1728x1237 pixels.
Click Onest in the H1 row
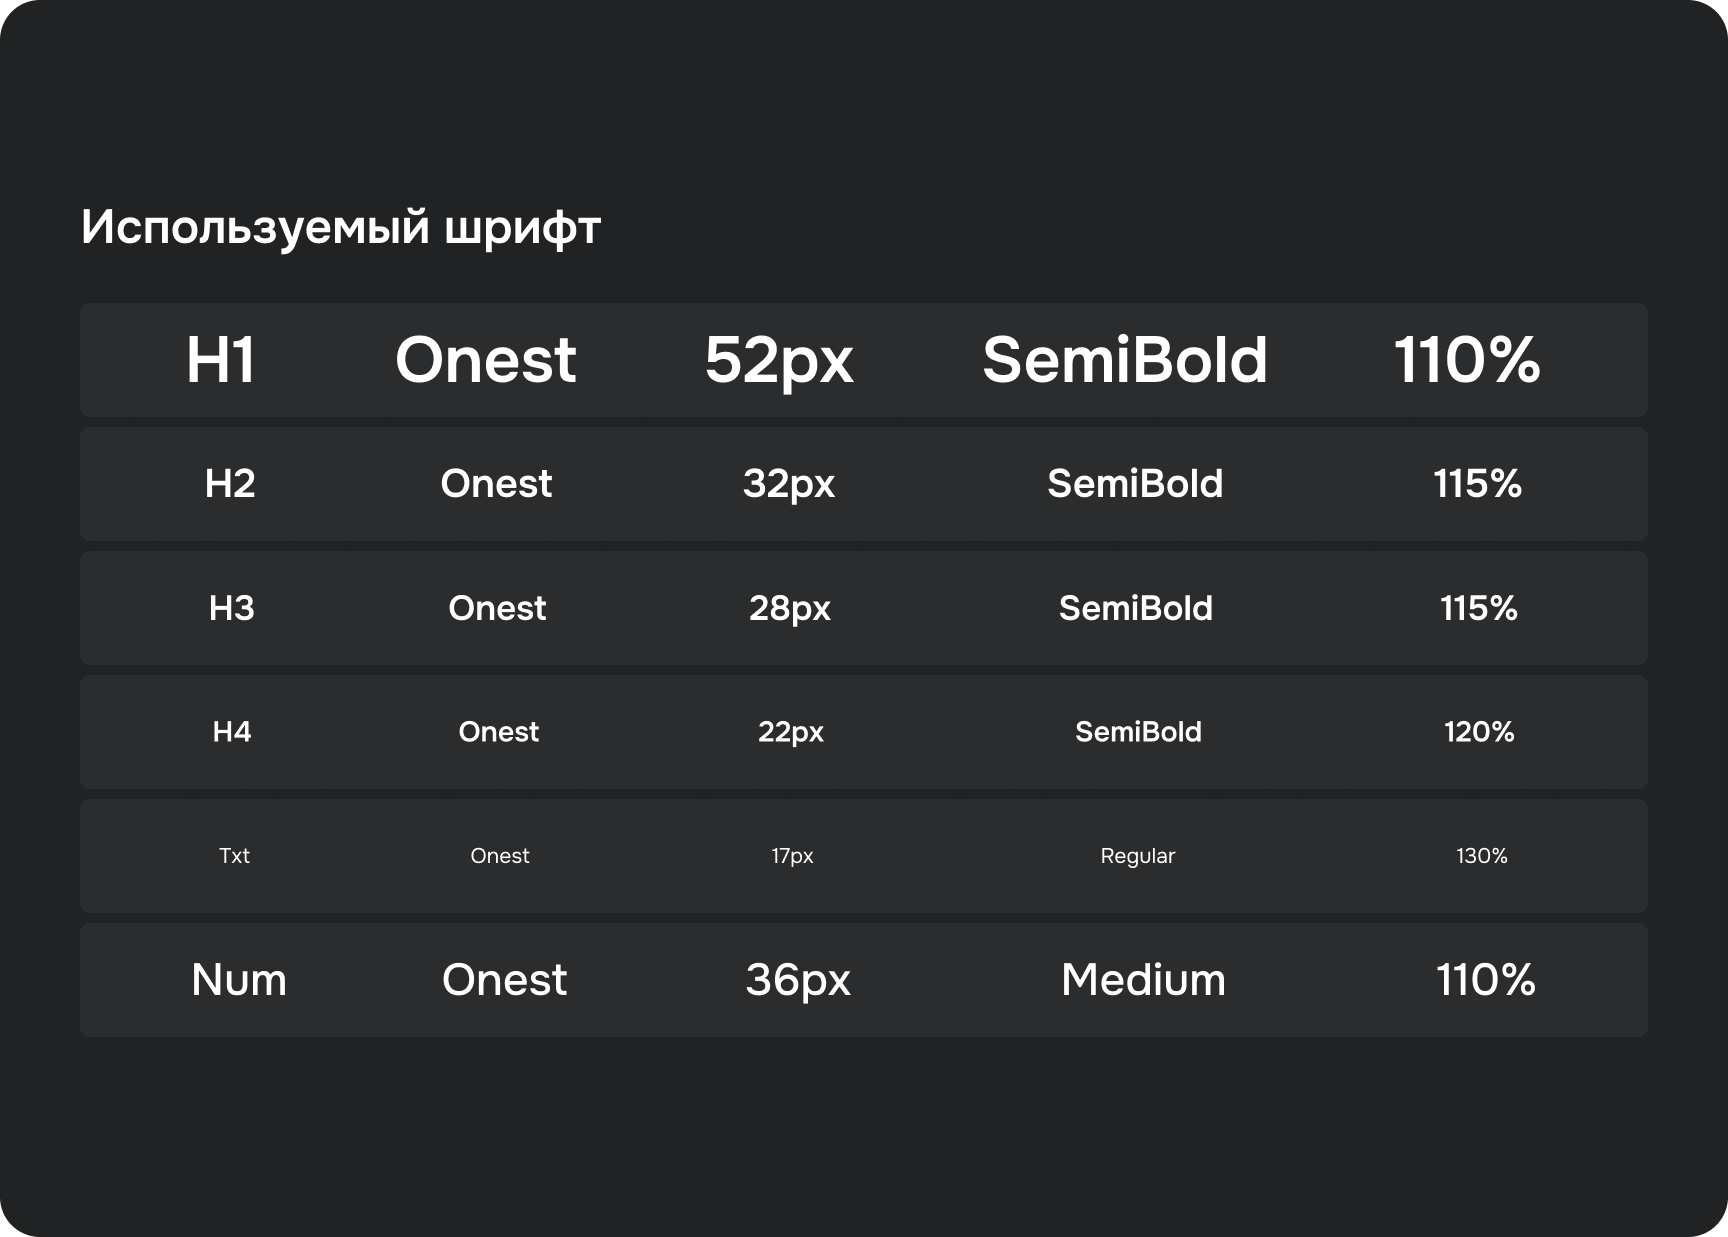pos(486,360)
